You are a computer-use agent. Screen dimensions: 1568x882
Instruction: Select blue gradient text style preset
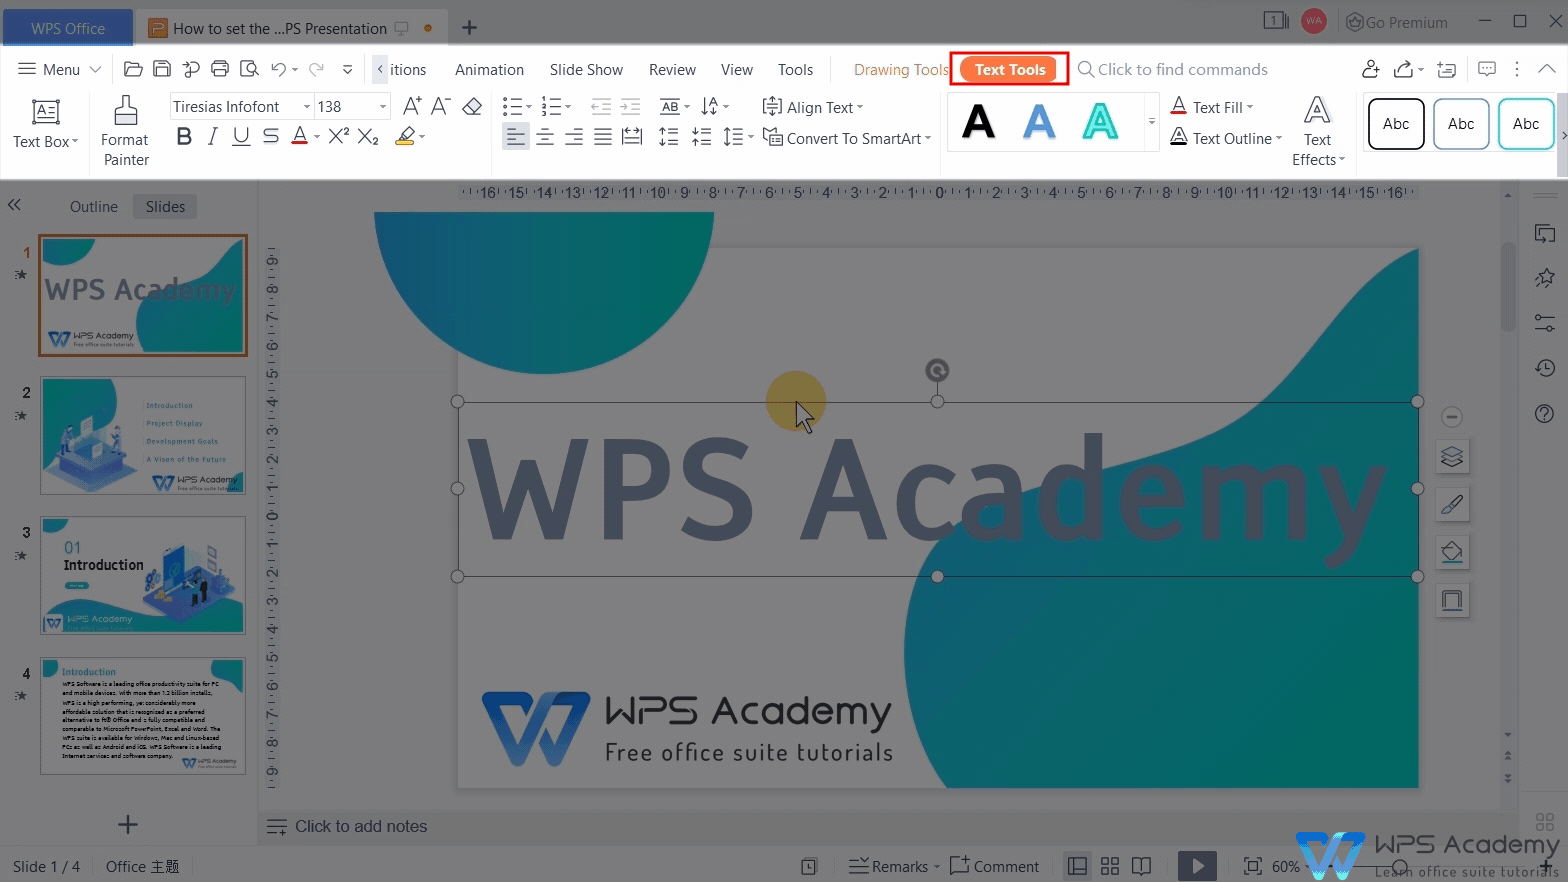(1039, 122)
